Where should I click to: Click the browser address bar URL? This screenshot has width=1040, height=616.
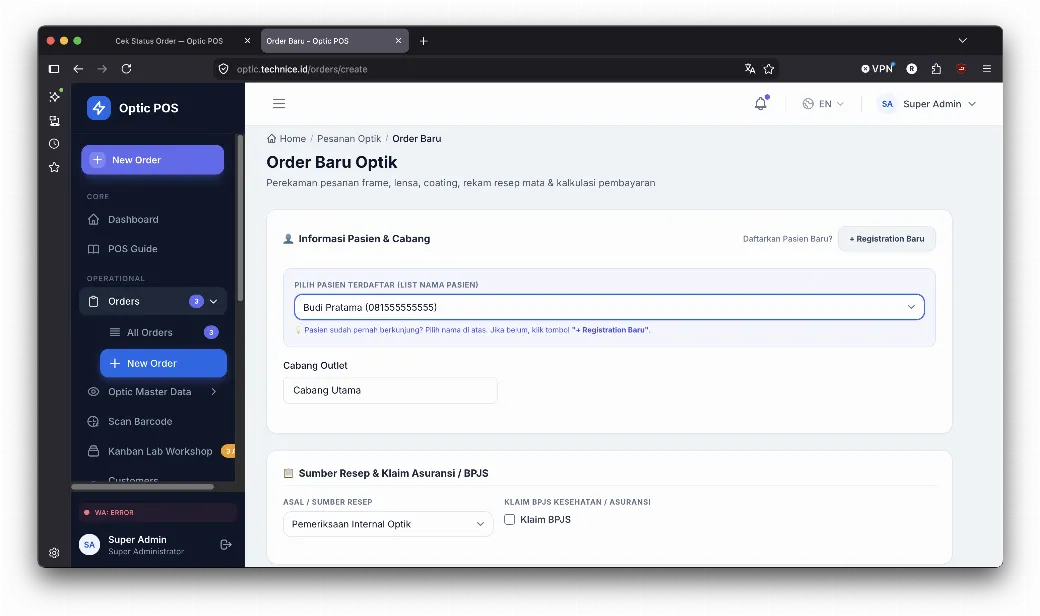pos(302,69)
